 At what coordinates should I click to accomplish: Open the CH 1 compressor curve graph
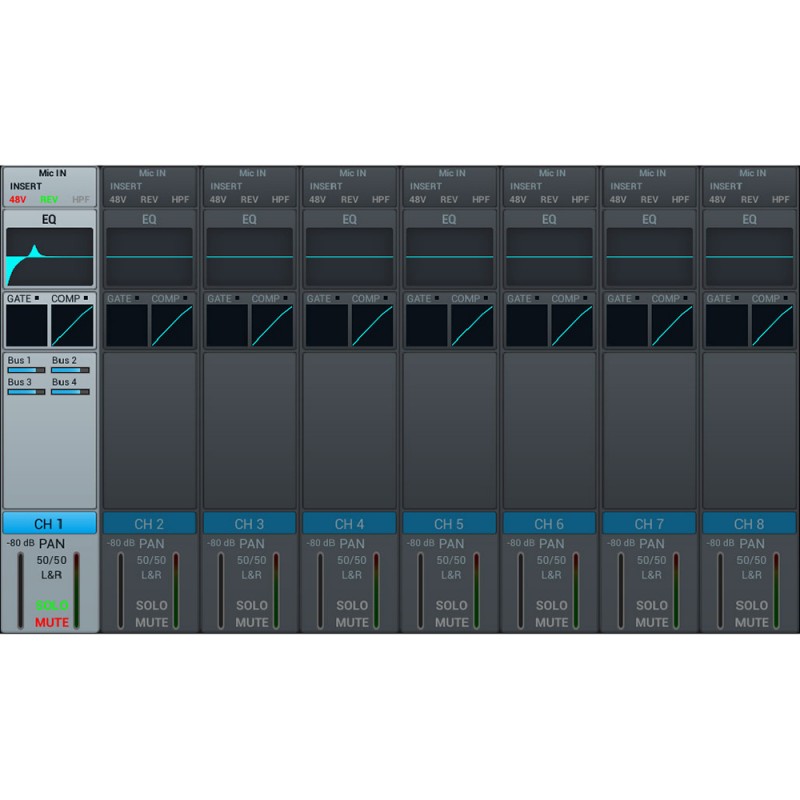click(72, 326)
